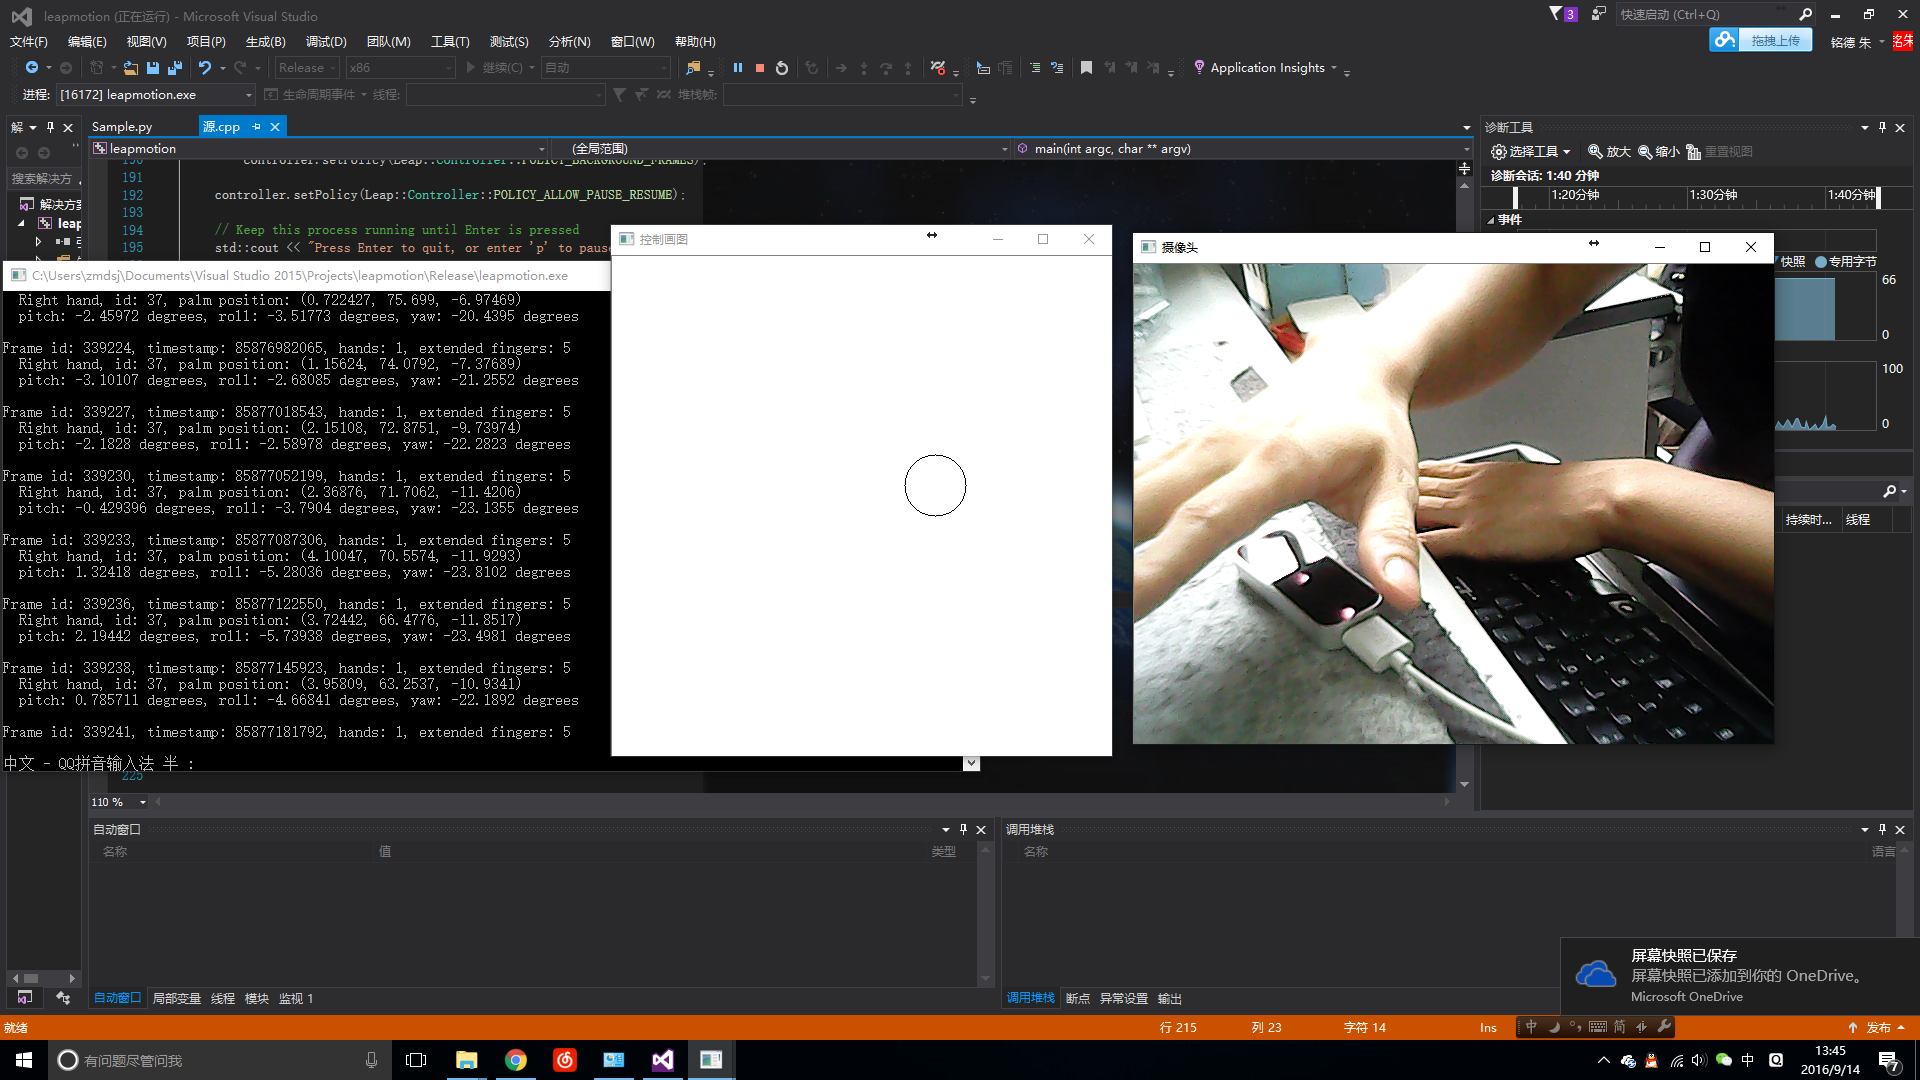
Task: Click the thread filter funnel icon
Action: 620,95
